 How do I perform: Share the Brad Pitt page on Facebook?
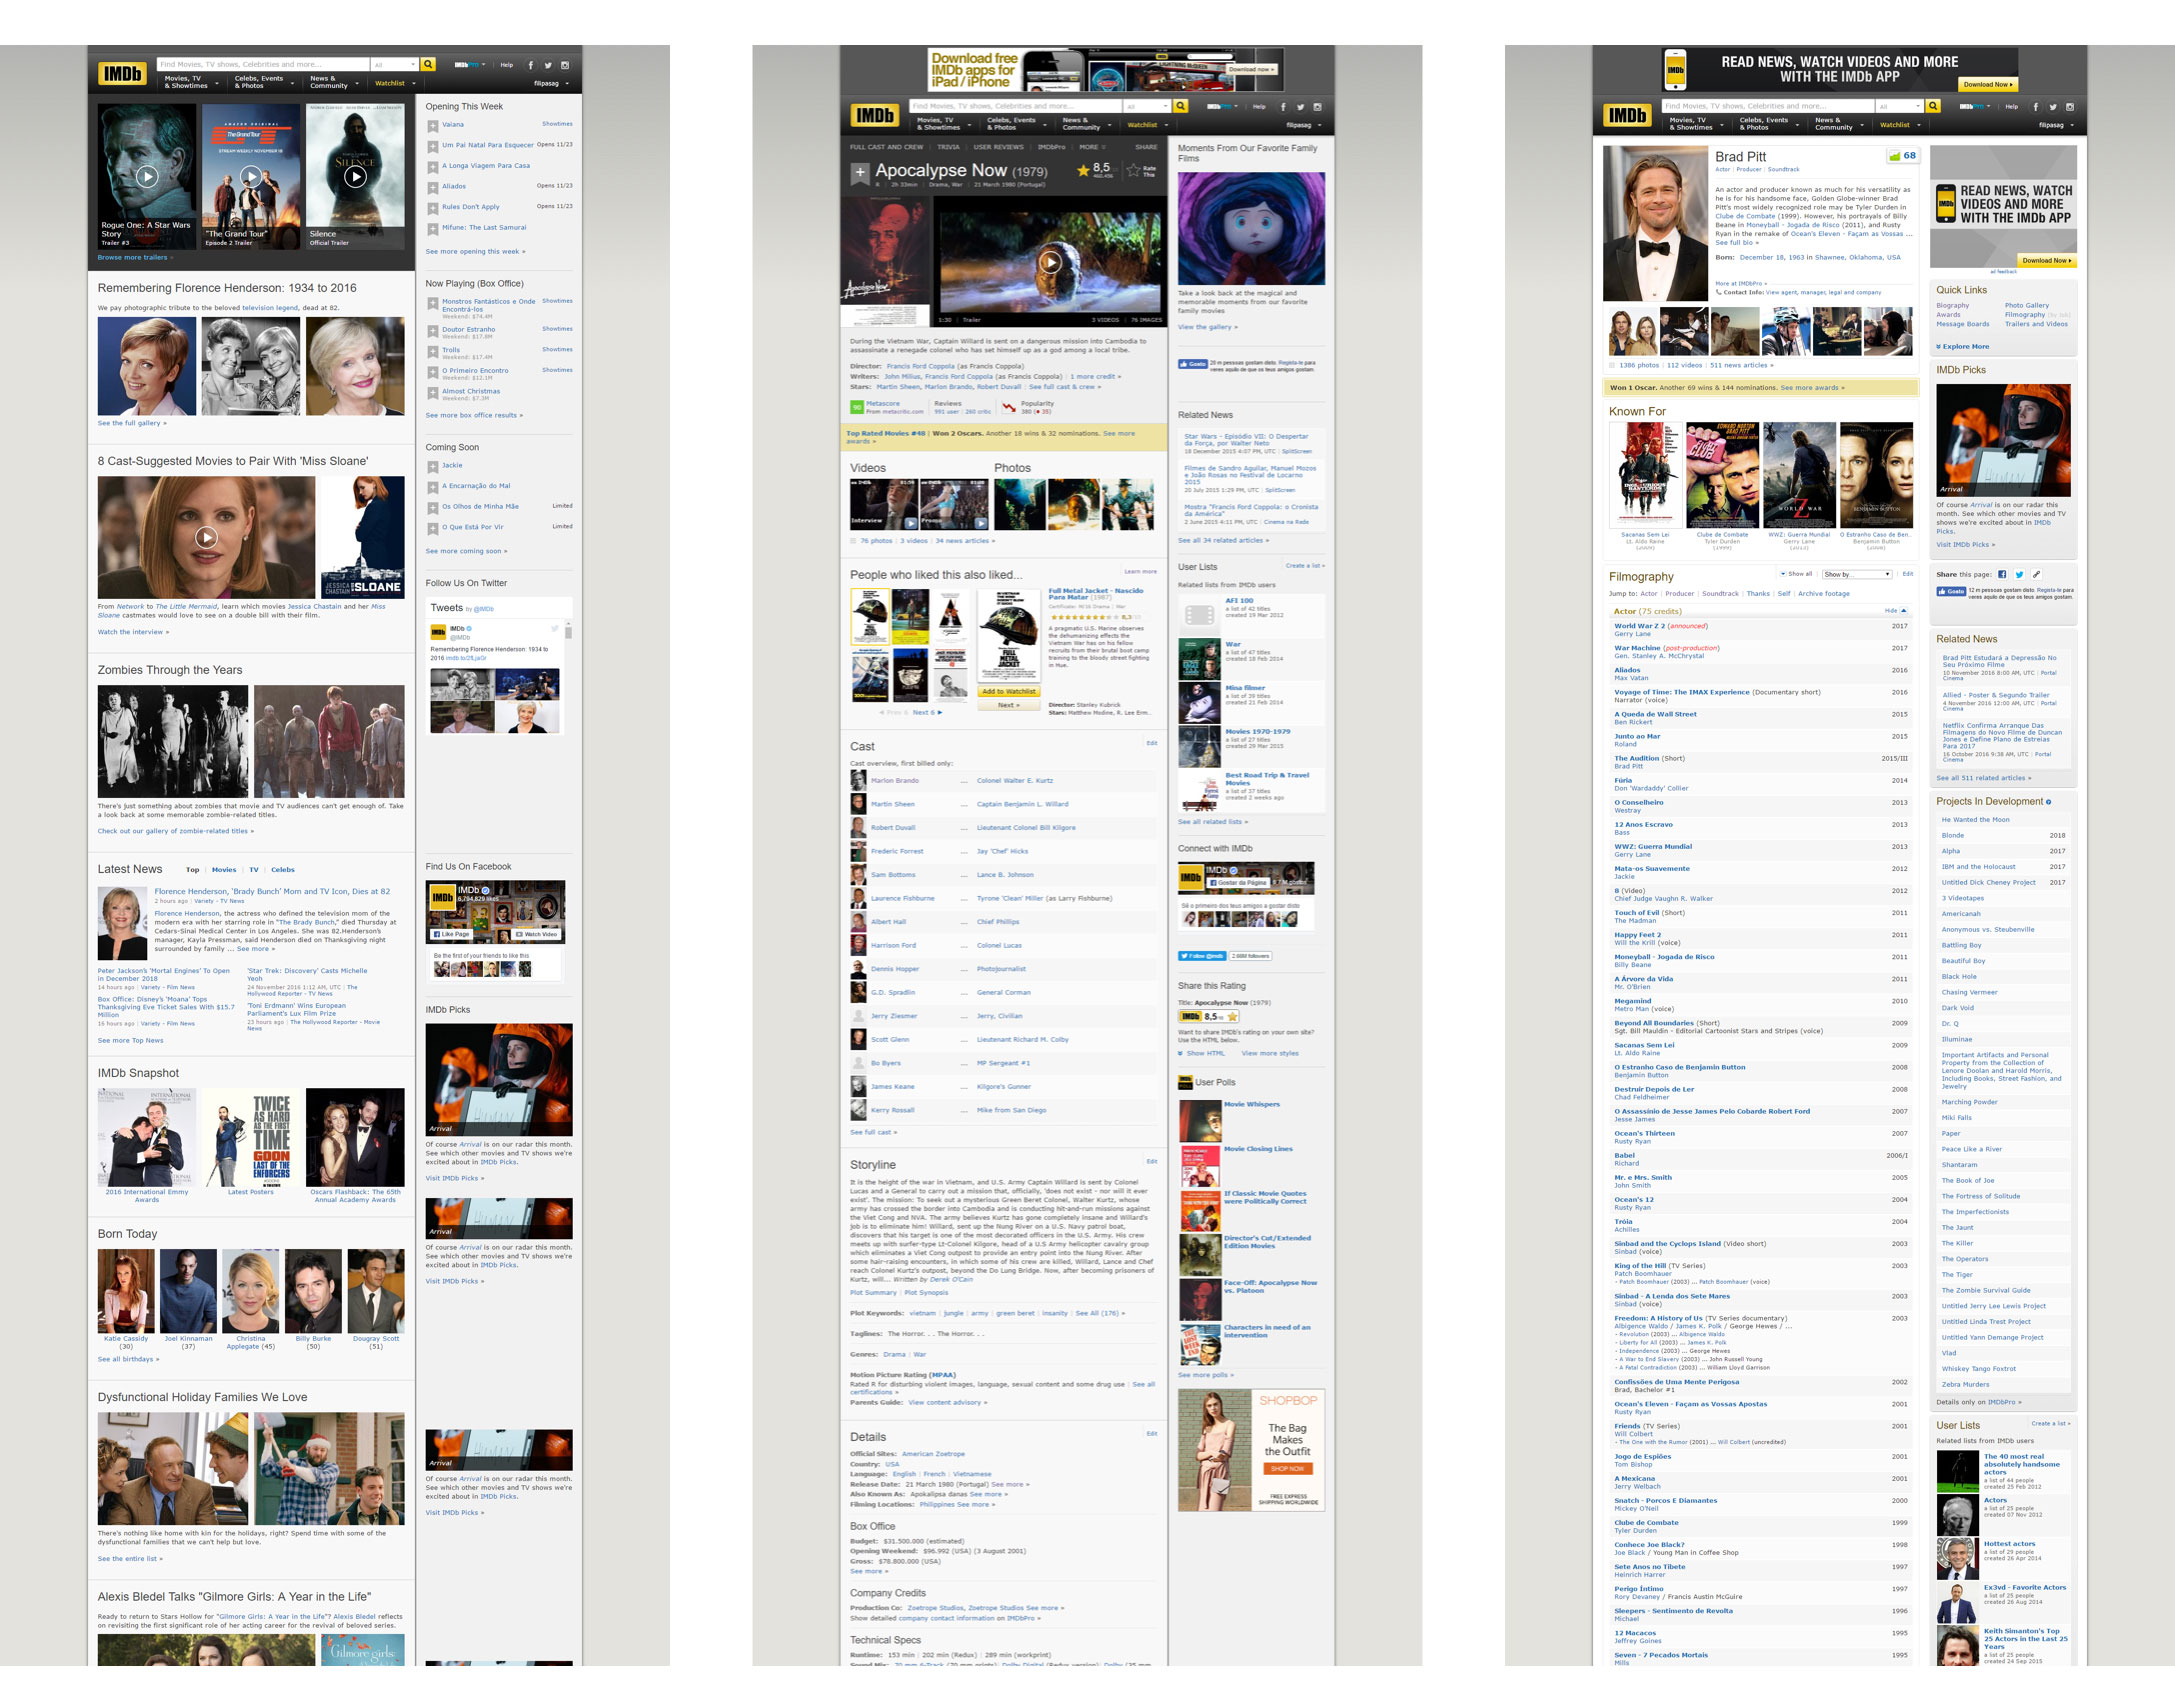[x=2002, y=574]
